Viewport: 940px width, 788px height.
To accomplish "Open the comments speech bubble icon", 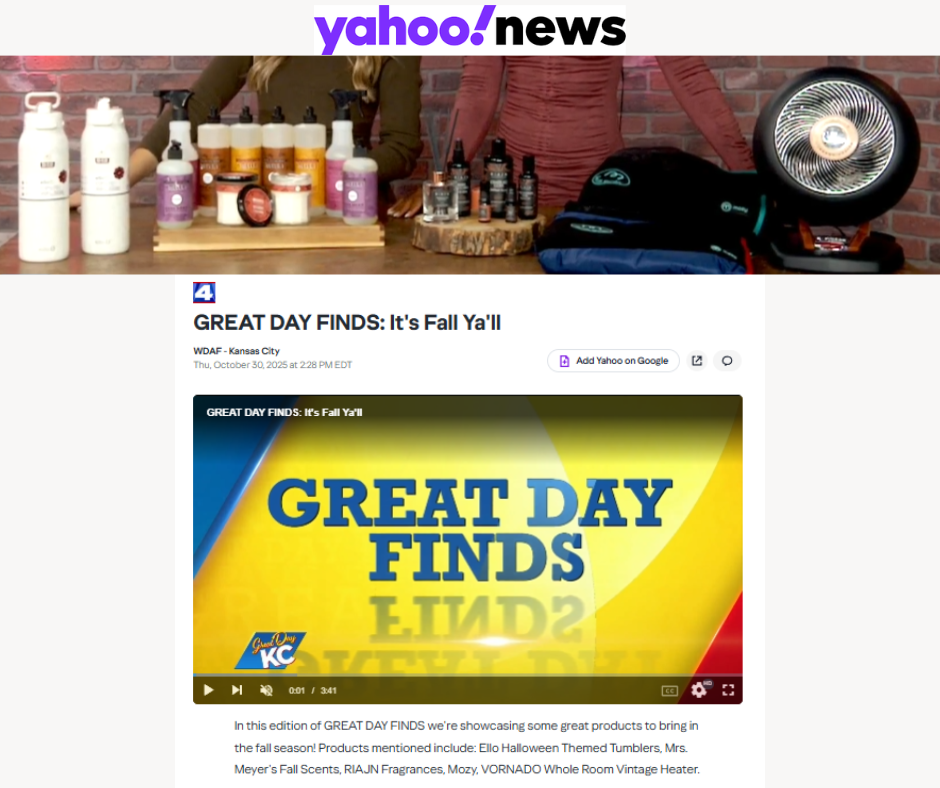I will tap(727, 360).
